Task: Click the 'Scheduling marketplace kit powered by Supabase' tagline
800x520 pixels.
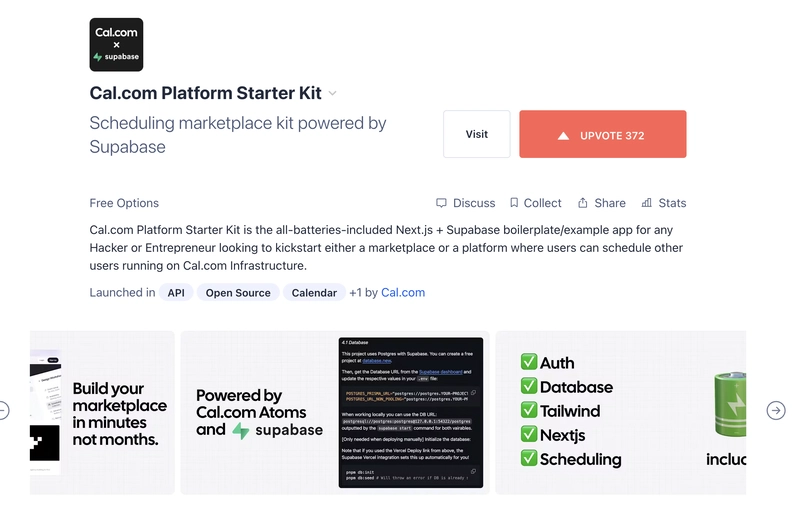Action: pyautogui.click(x=238, y=135)
